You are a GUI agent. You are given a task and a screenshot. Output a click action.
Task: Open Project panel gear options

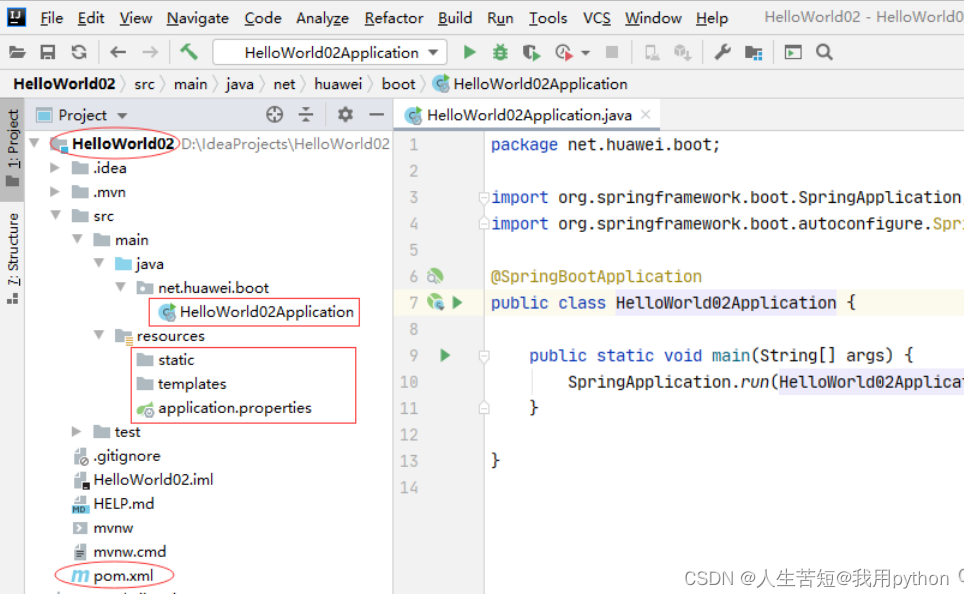point(346,114)
